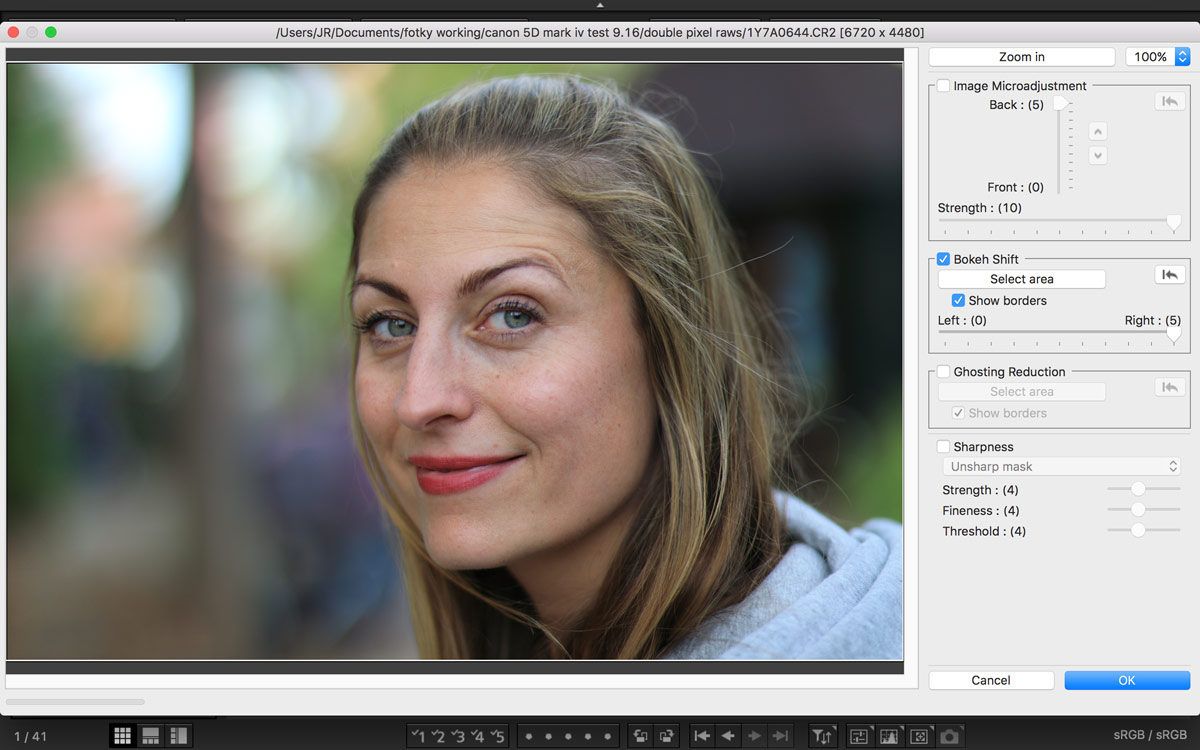Click the Bokeh Shift Left/Right slider handle
This screenshot has height=750, width=1200.
click(1173, 335)
